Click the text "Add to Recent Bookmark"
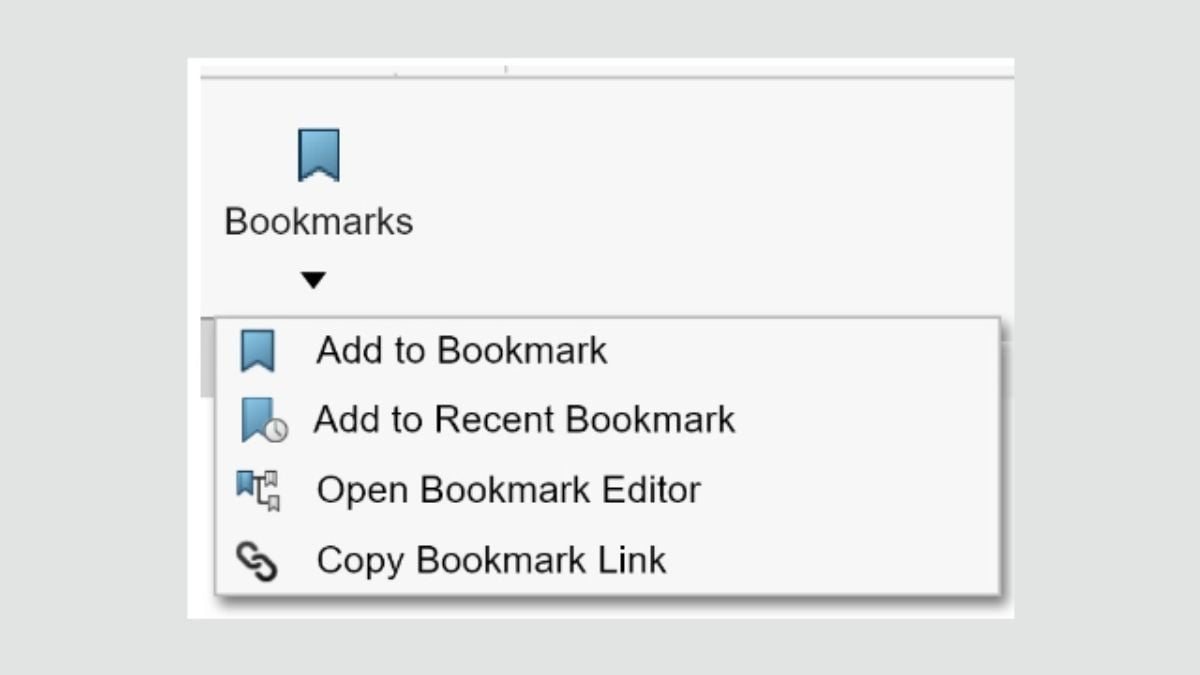 click(524, 420)
